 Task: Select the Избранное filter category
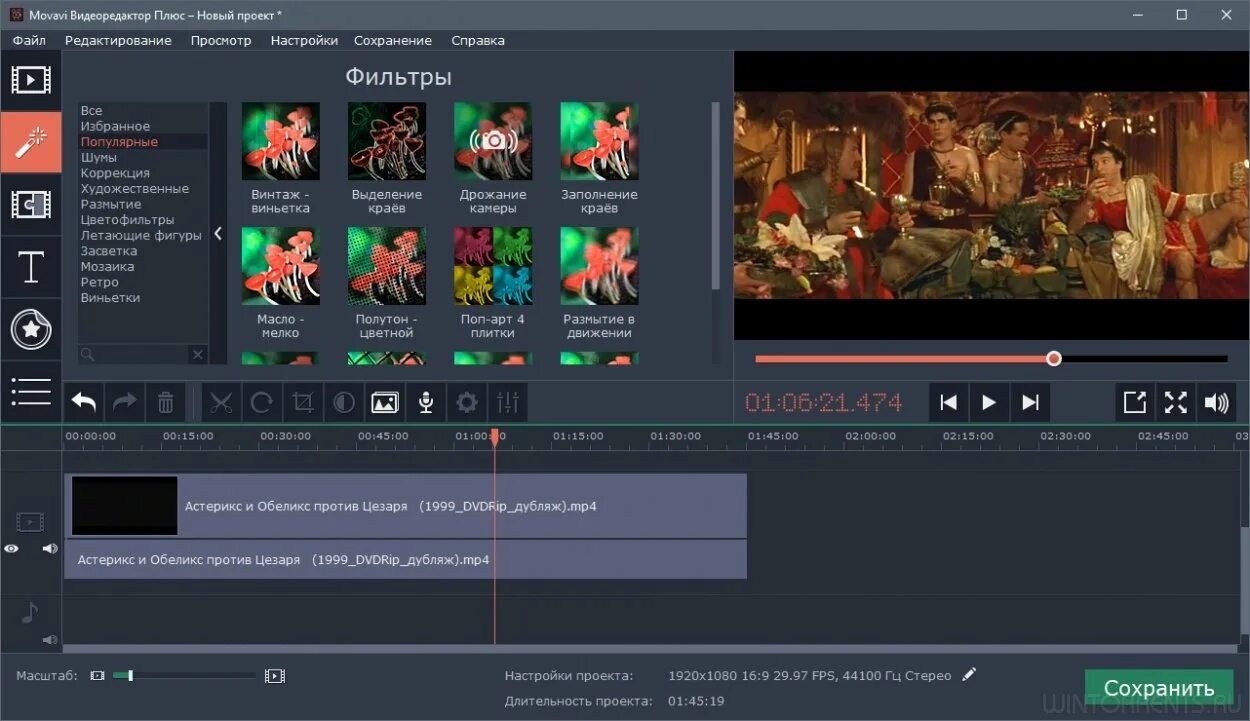click(x=115, y=126)
